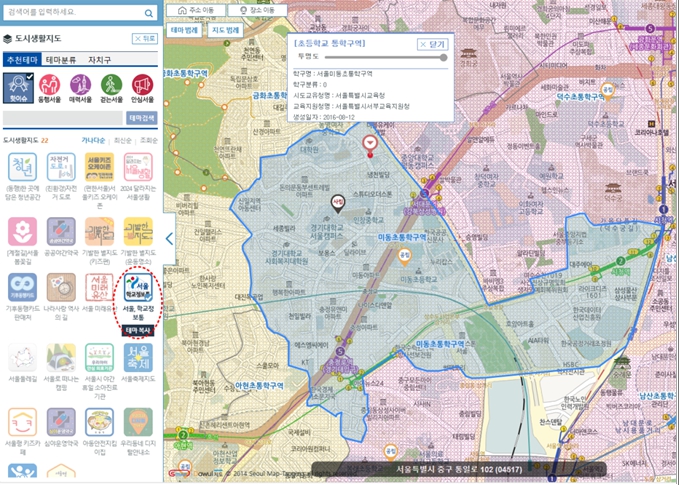Click the 남산초통학구역 map label
679x485 pixels.
pos(658,396)
